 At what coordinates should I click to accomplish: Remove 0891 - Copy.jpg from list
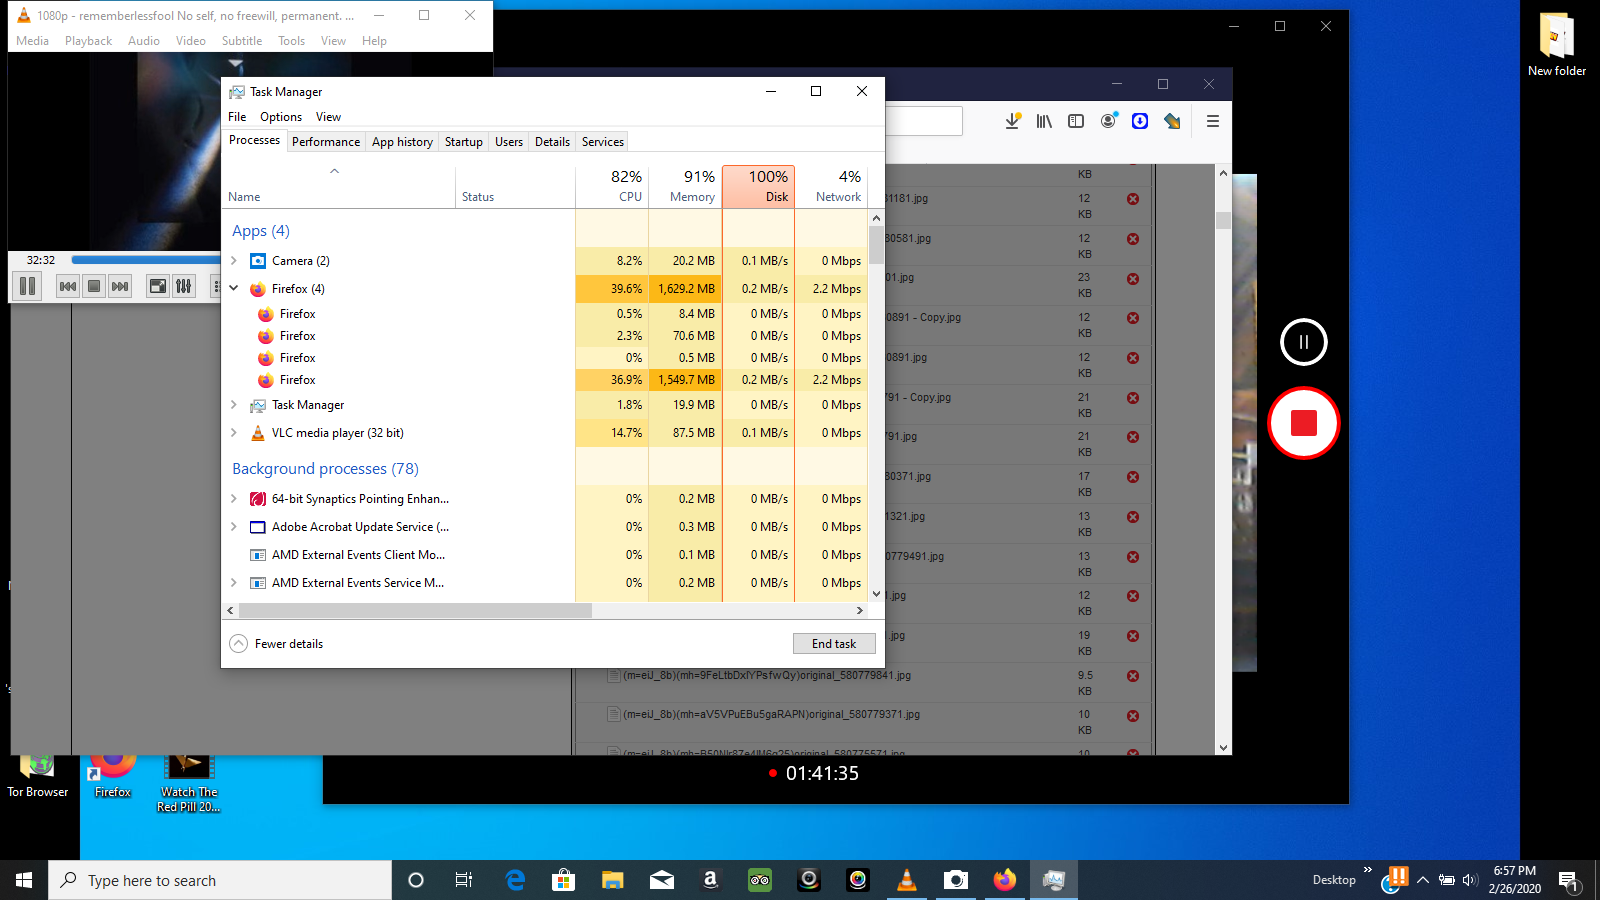[x=1133, y=318]
